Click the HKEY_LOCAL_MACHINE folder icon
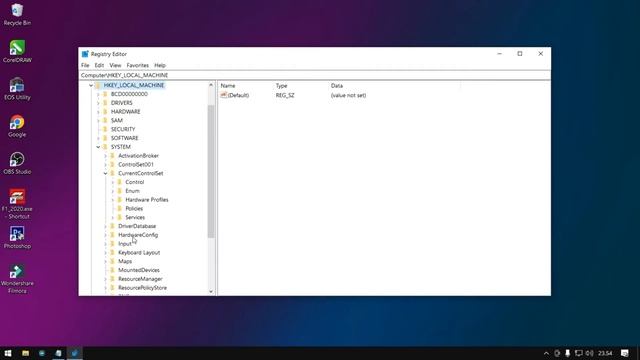Screen dimensions: 640x360 (98, 85)
